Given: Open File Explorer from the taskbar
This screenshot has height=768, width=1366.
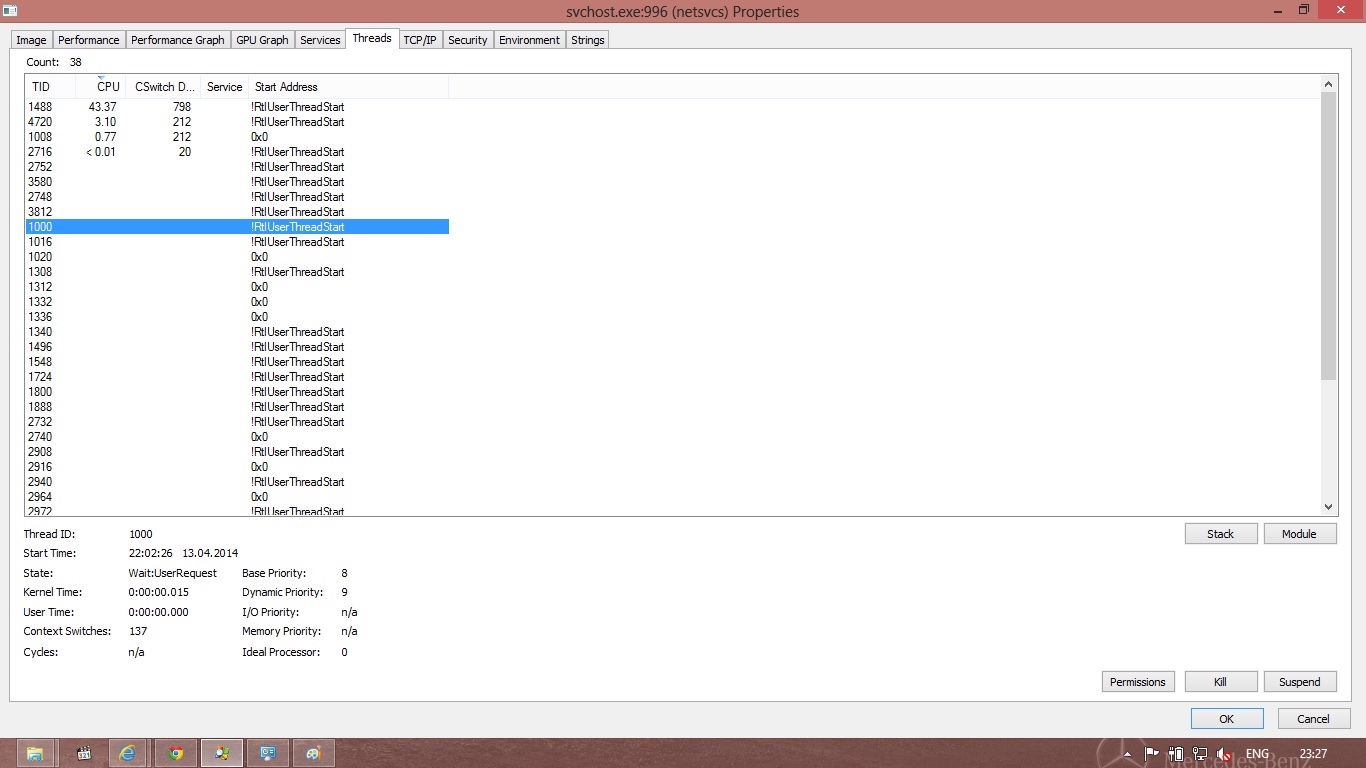Looking at the screenshot, I should tap(35, 753).
